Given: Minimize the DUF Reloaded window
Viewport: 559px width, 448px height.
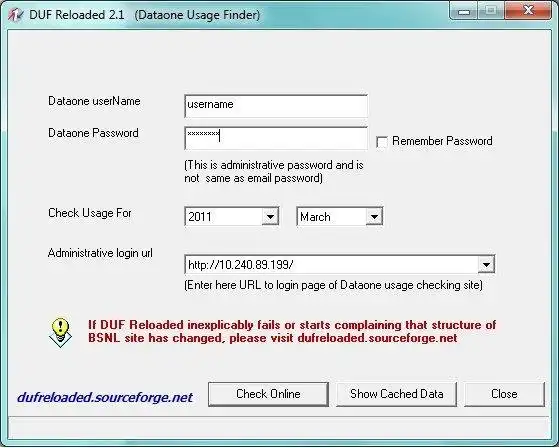Looking at the screenshot, I should tap(464, 12).
